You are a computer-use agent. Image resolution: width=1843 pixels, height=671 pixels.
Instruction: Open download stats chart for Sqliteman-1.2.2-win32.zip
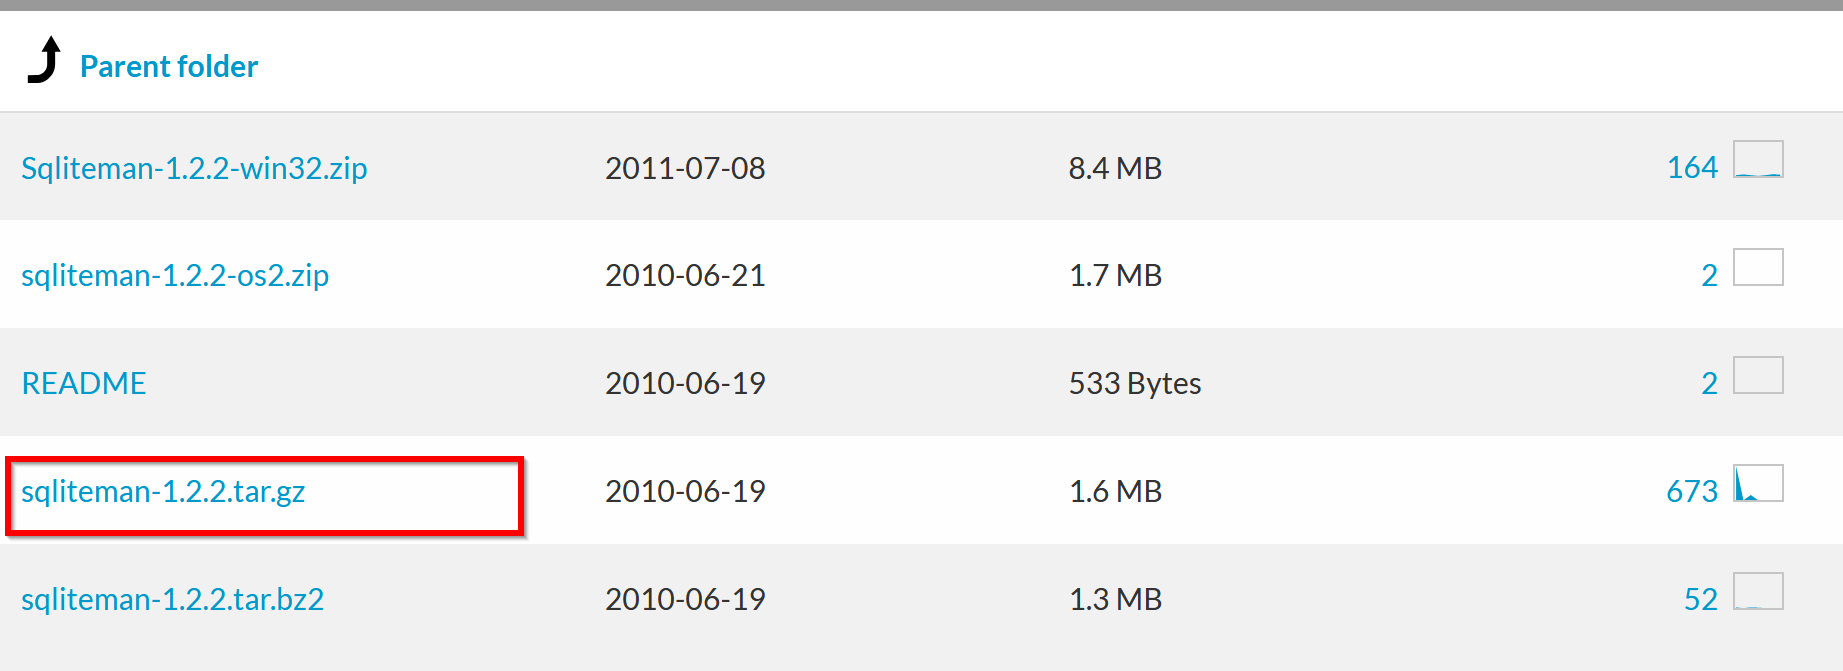pos(1758,160)
